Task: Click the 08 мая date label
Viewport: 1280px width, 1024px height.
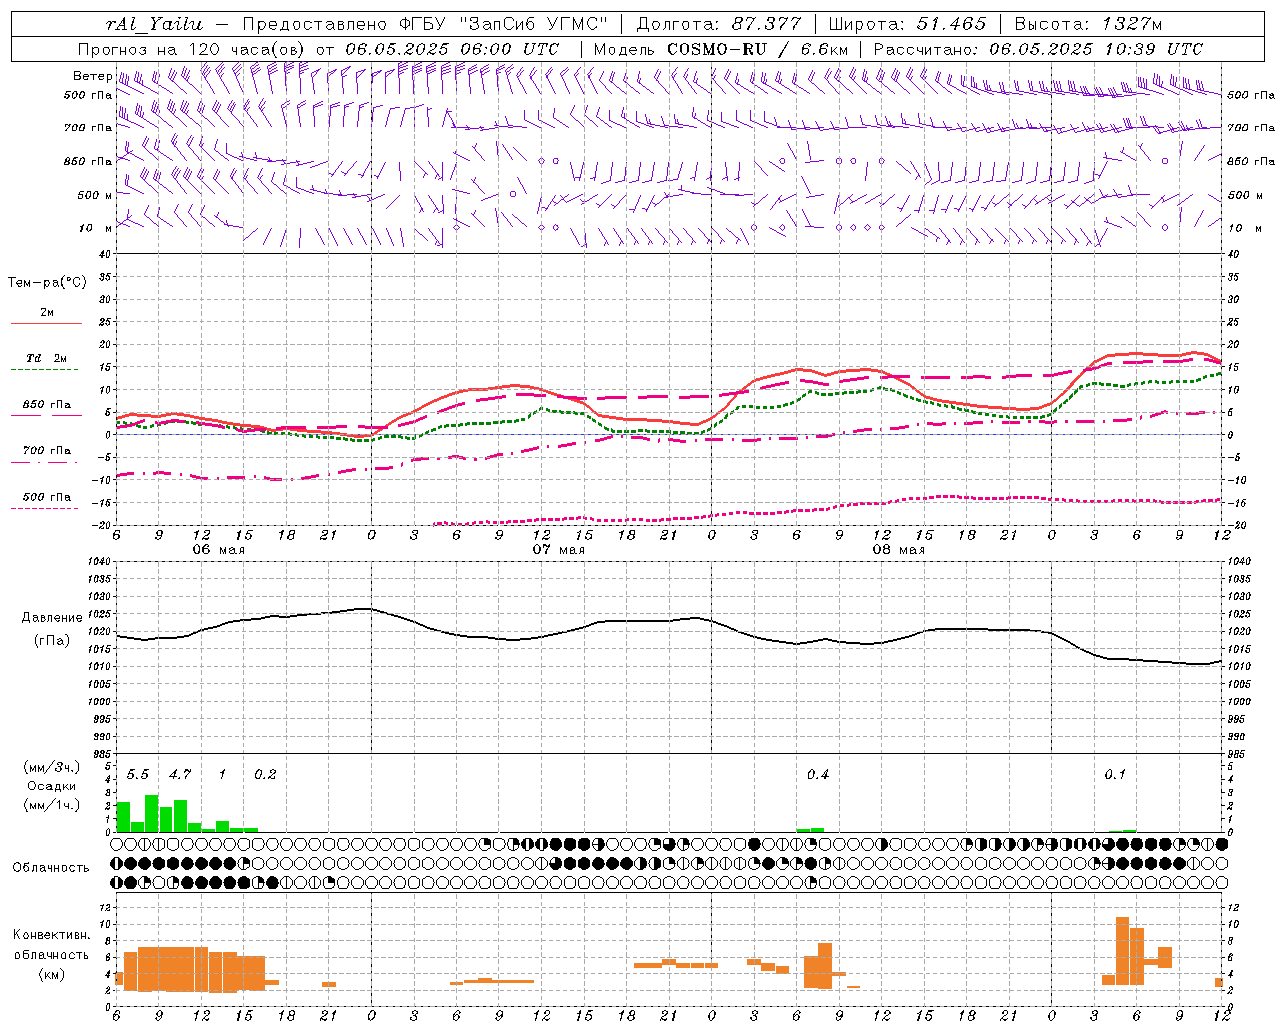Action: pyautogui.click(x=899, y=550)
